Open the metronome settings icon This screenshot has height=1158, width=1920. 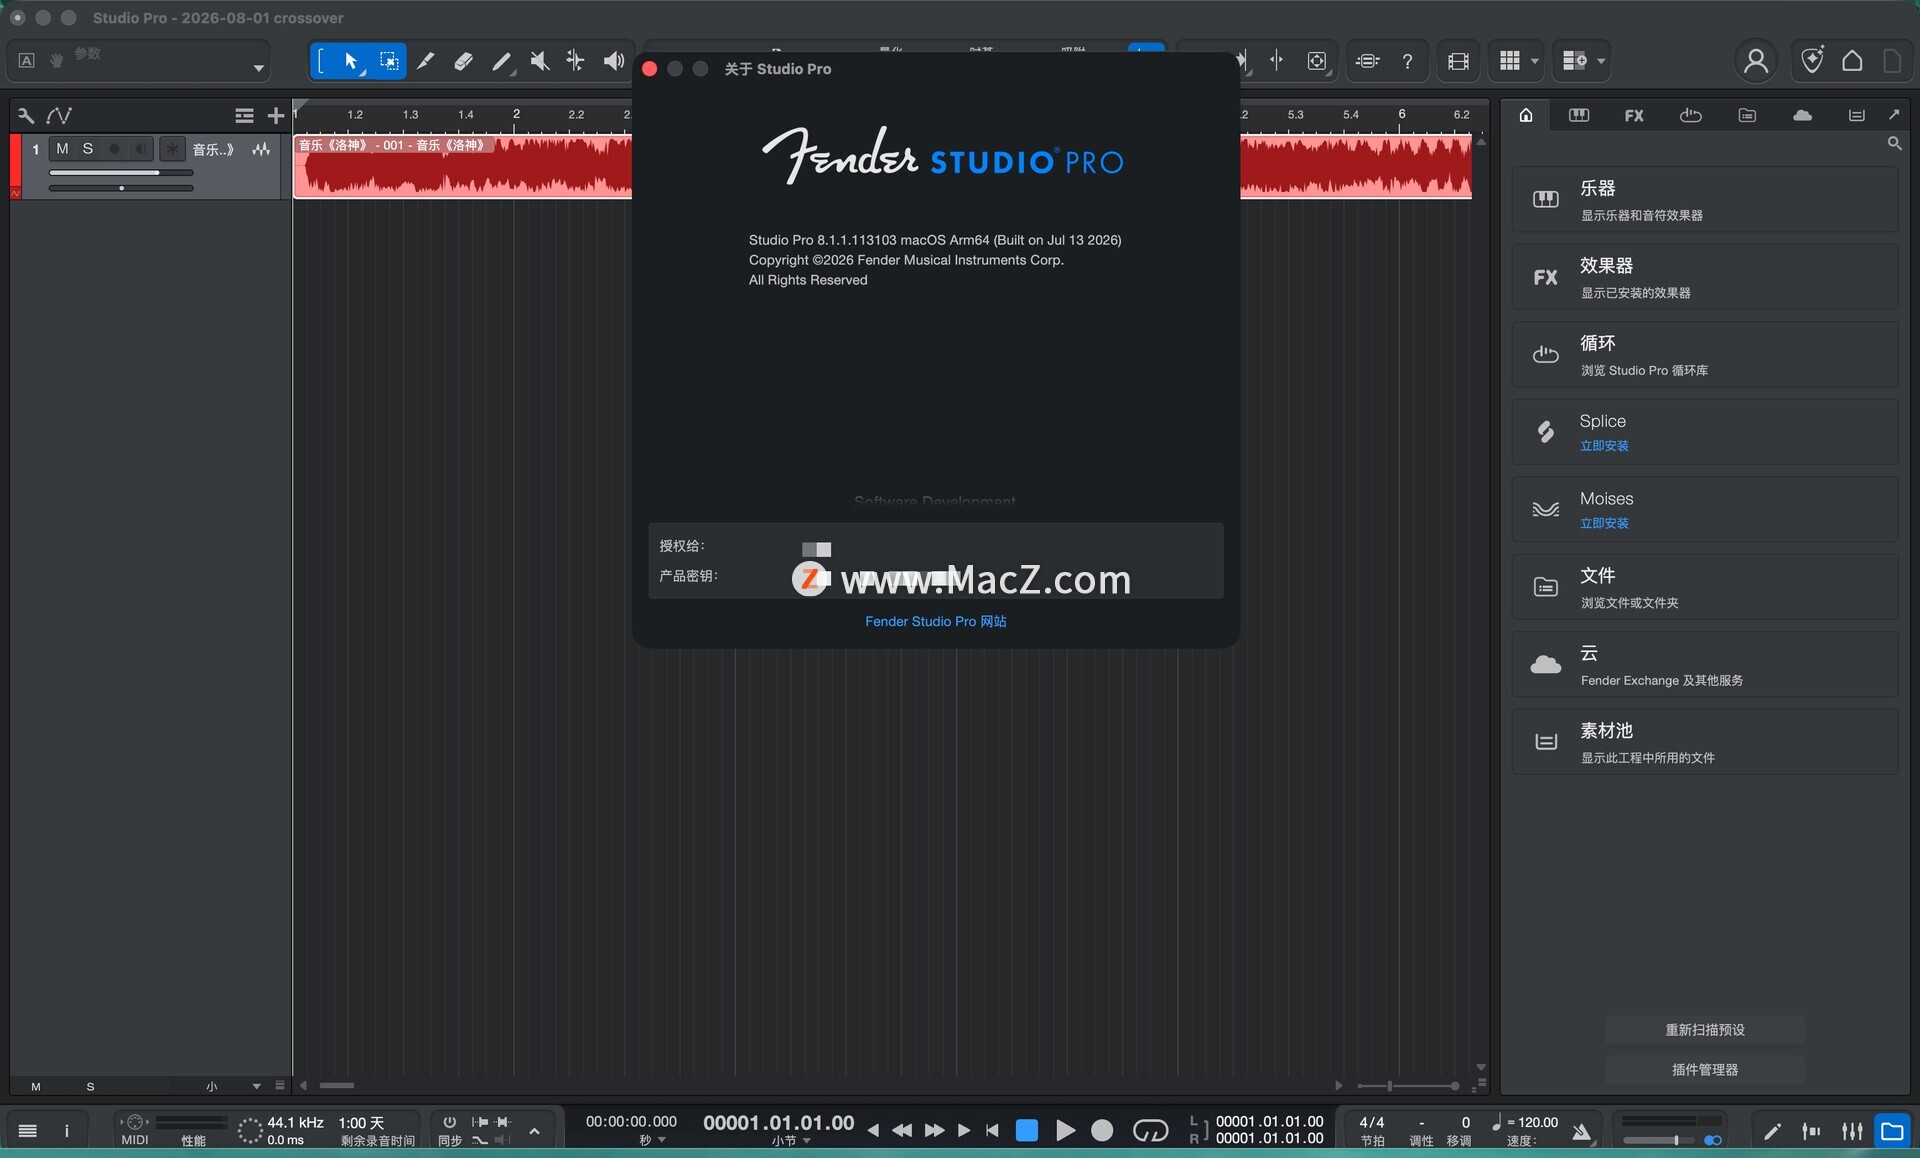point(1581,1132)
